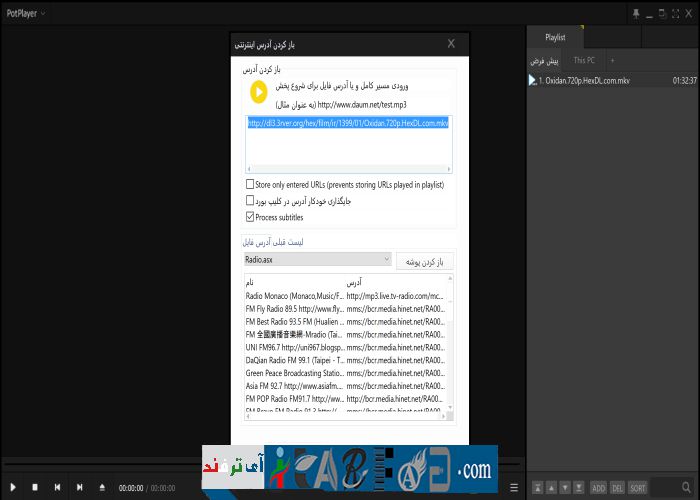Click the Stop button in the player controls

click(34, 487)
